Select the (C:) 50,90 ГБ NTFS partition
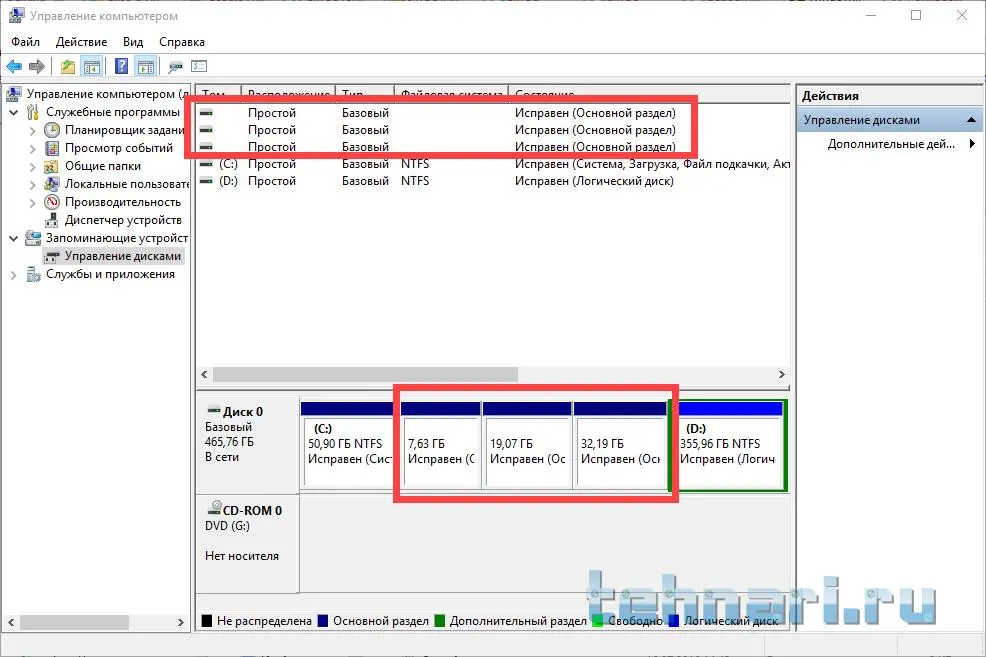 tap(348, 445)
